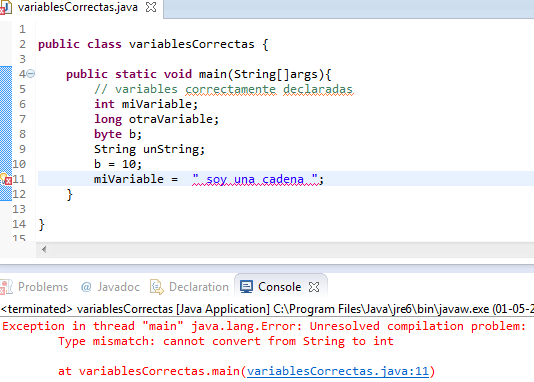This screenshot has height=382, width=534.
Task: Click the Java file icon with error marker
Action: pos(6,7)
